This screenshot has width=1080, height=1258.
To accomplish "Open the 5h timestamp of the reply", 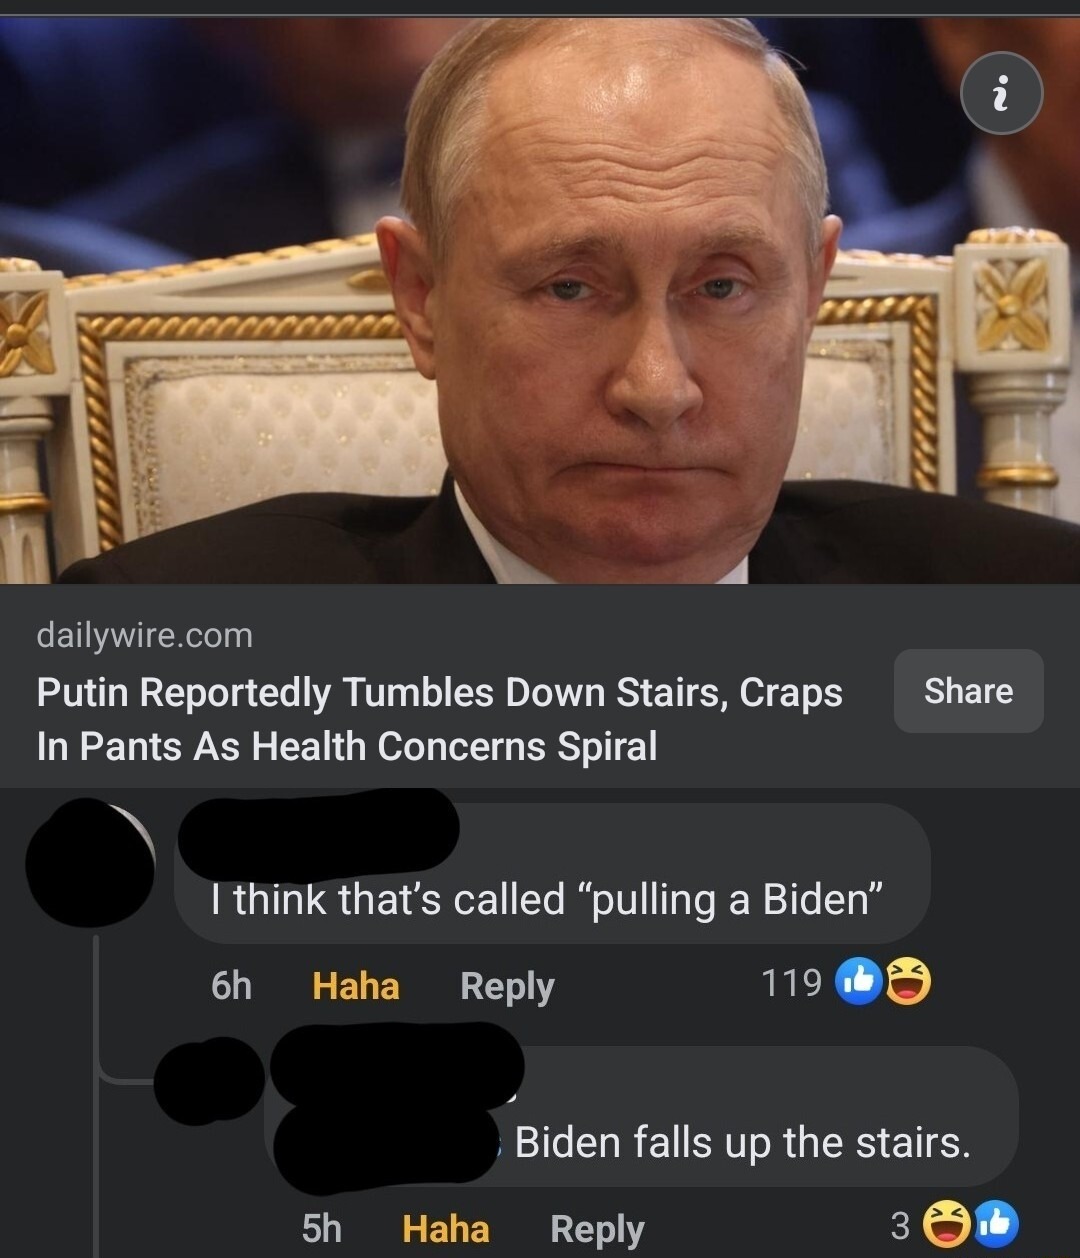I will pyautogui.click(x=321, y=1229).
